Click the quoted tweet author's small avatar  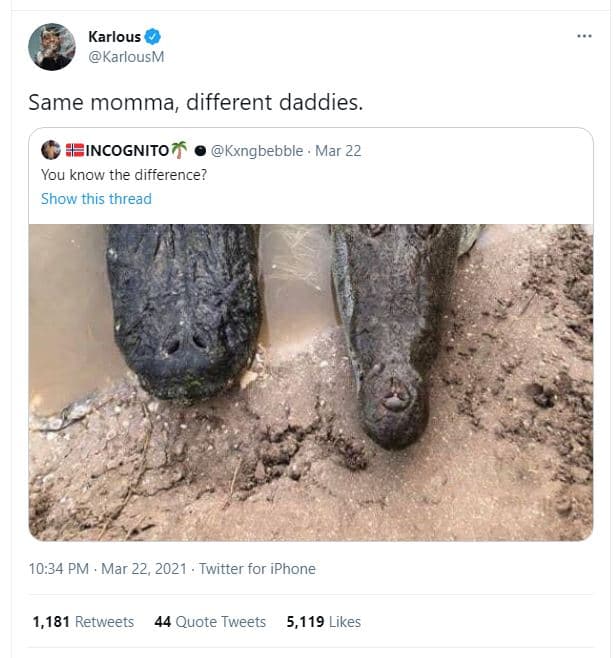tap(51, 150)
